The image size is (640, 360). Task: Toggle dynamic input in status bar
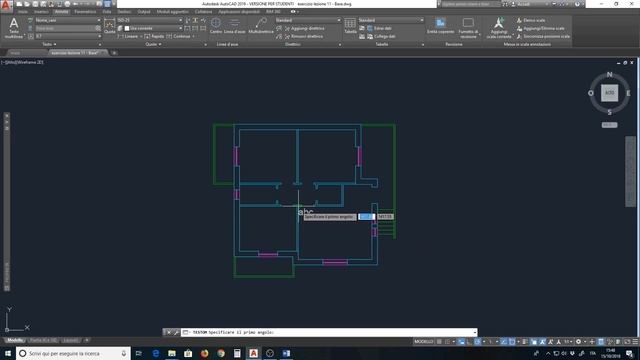(461, 342)
